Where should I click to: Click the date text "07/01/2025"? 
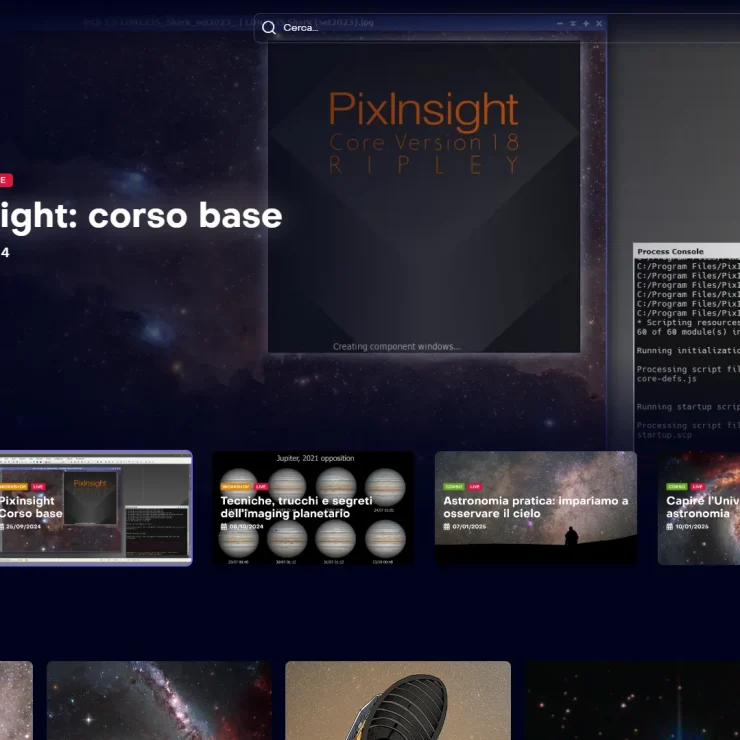pyautogui.click(x=469, y=526)
